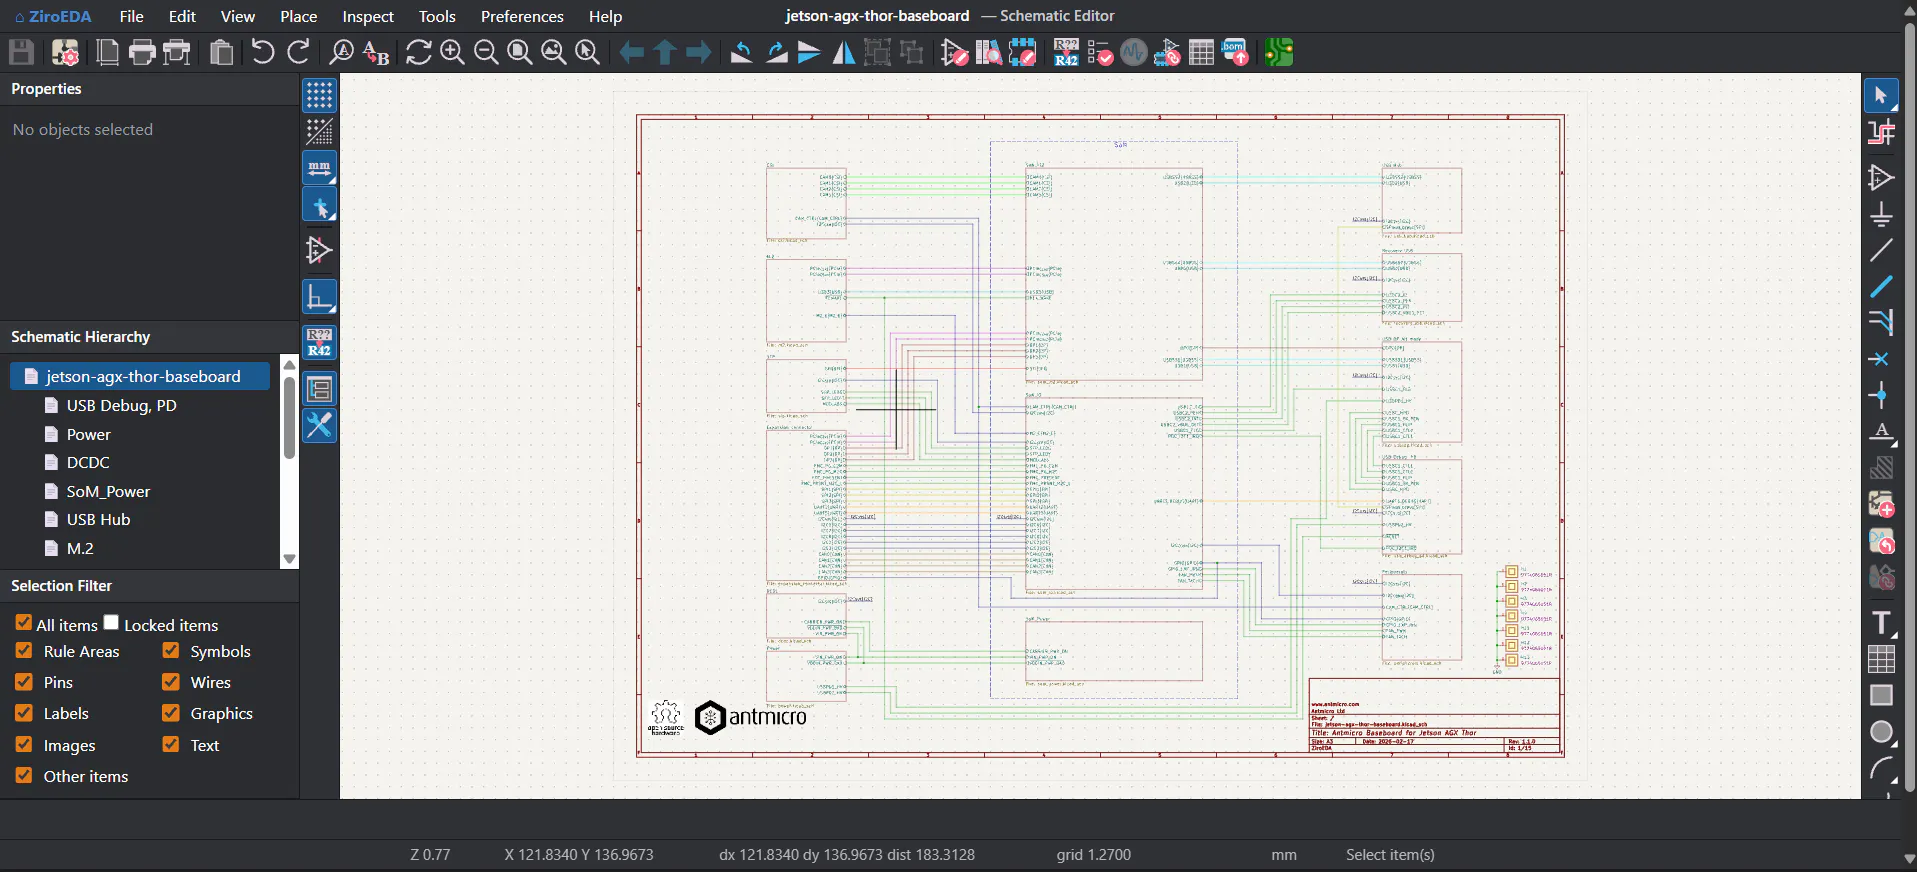Click the hierarchy panel scrollbar thumb
Screen dimensions: 1917x872
pyautogui.click(x=290, y=417)
